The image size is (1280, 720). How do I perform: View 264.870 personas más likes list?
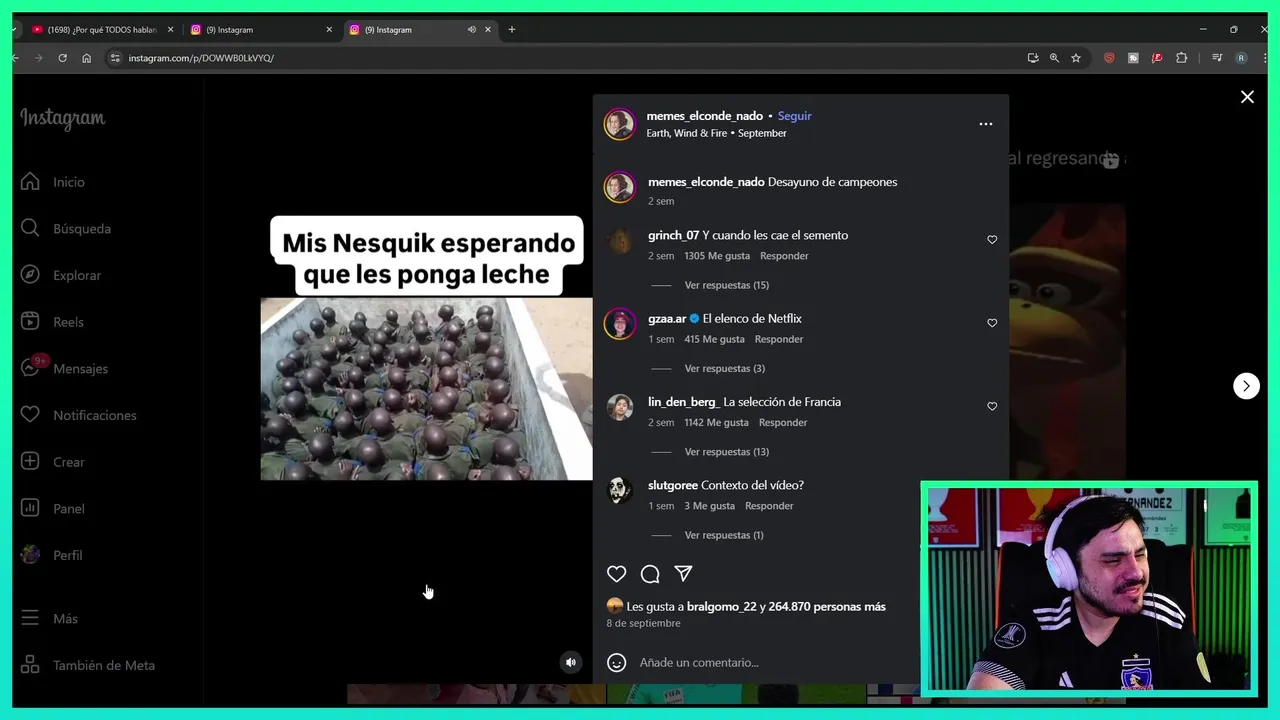(x=827, y=607)
